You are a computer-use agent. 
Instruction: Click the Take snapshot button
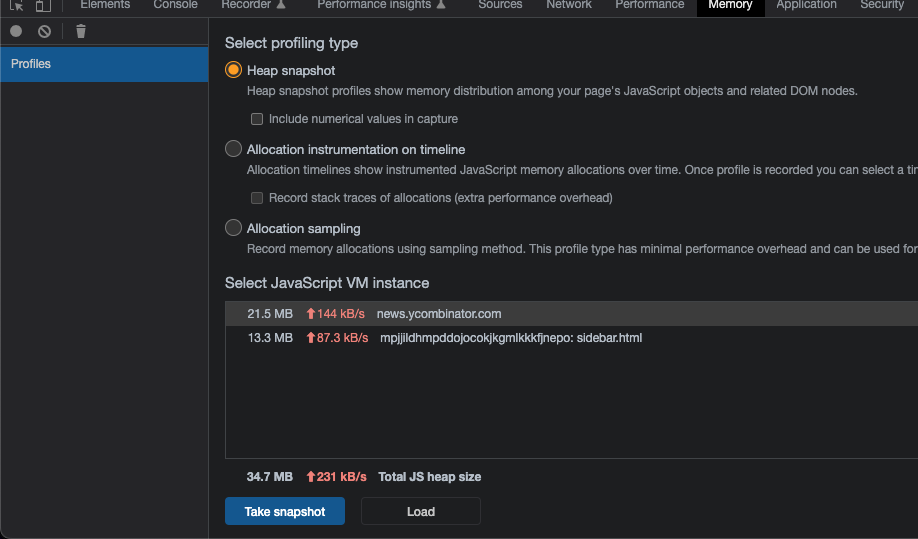285,511
